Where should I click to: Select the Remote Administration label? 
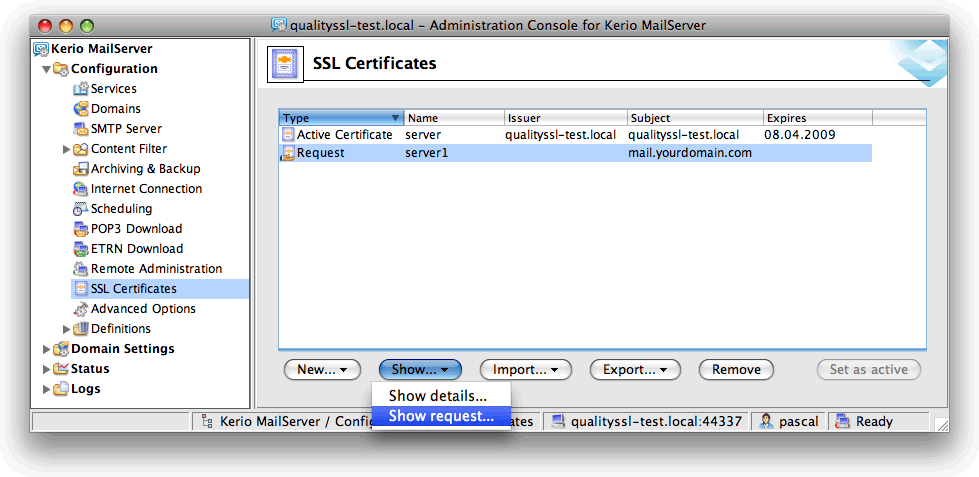pyautogui.click(x=156, y=268)
